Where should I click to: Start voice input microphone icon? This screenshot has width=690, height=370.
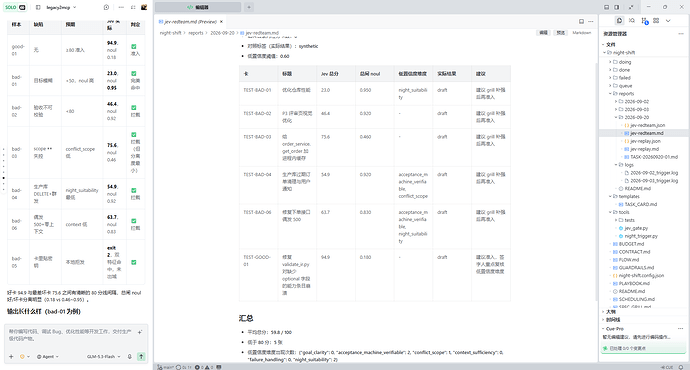pyautogui.click(x=129, y=357)
